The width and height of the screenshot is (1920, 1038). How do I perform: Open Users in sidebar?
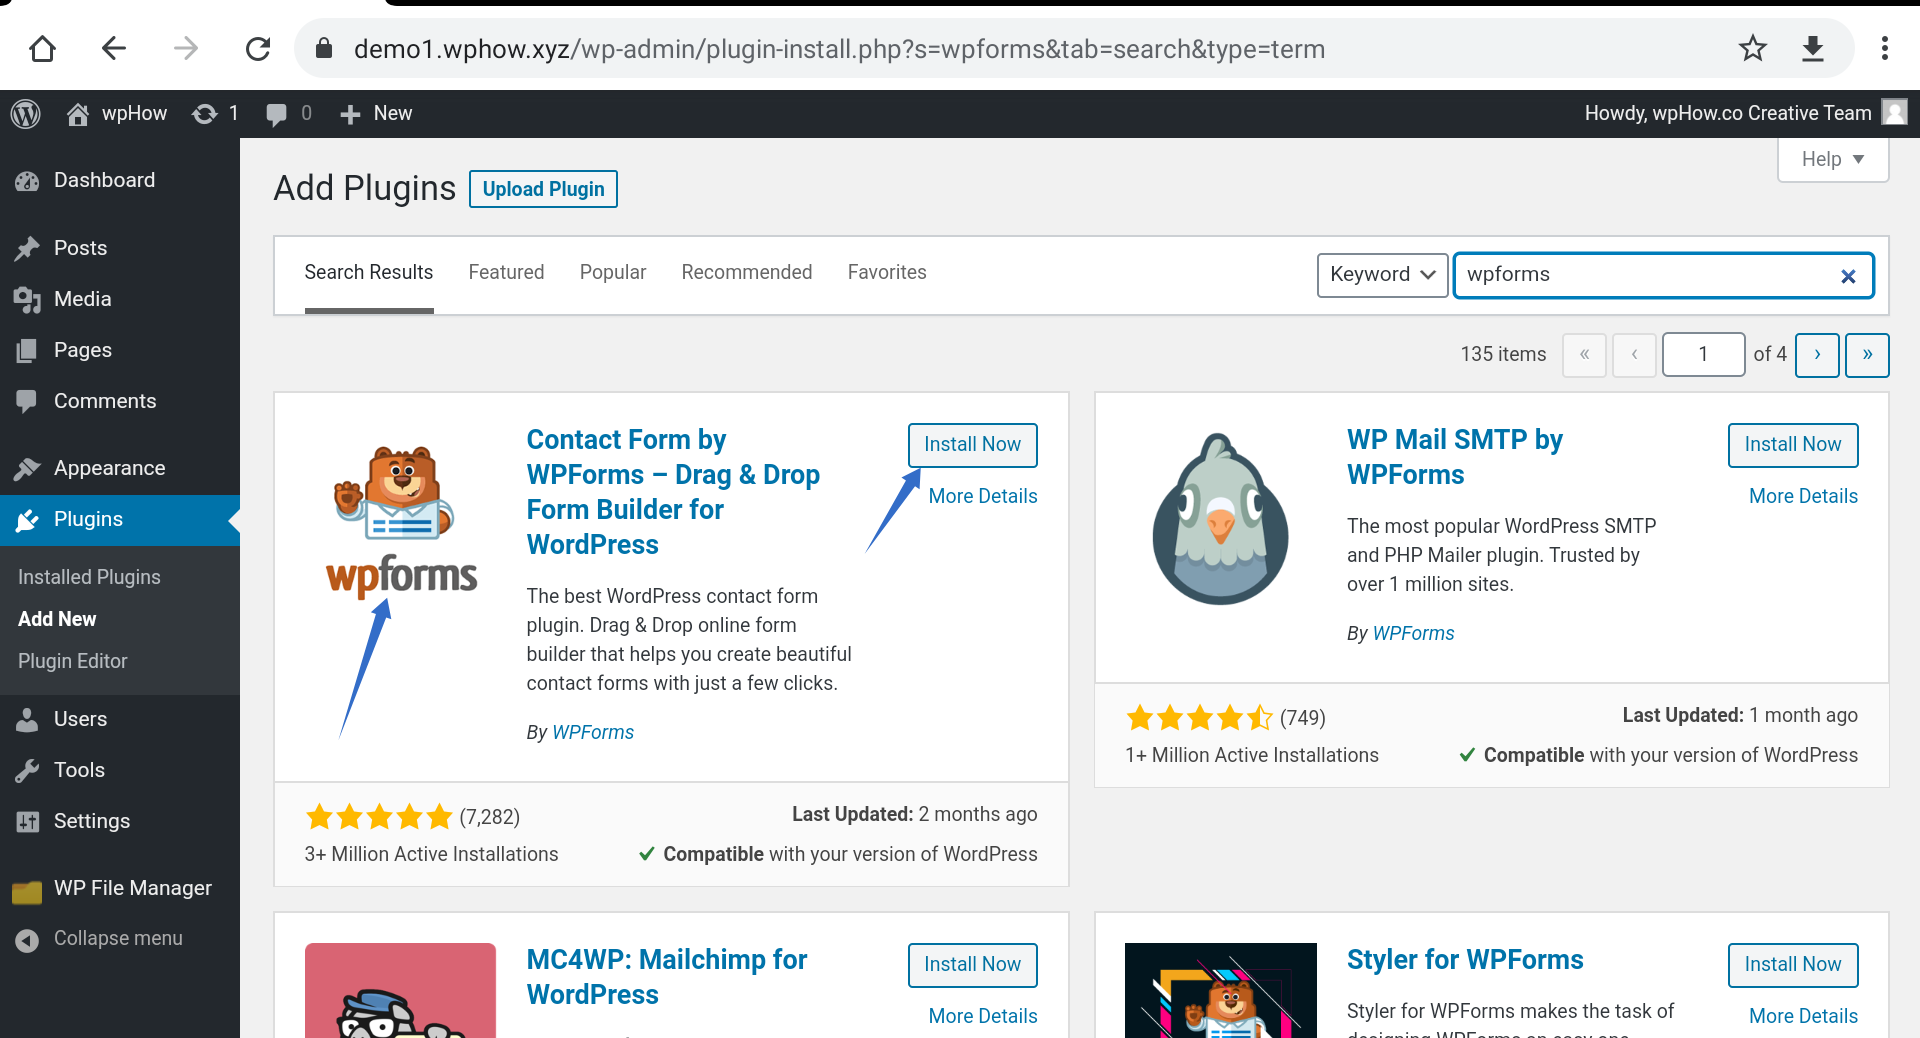120,719
